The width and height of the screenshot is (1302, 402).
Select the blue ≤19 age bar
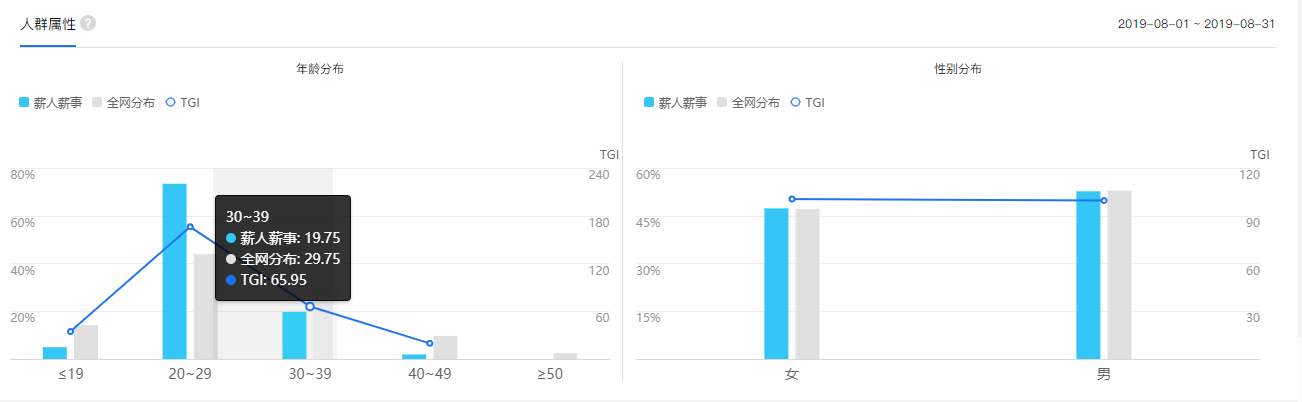(x=55, y=353)
